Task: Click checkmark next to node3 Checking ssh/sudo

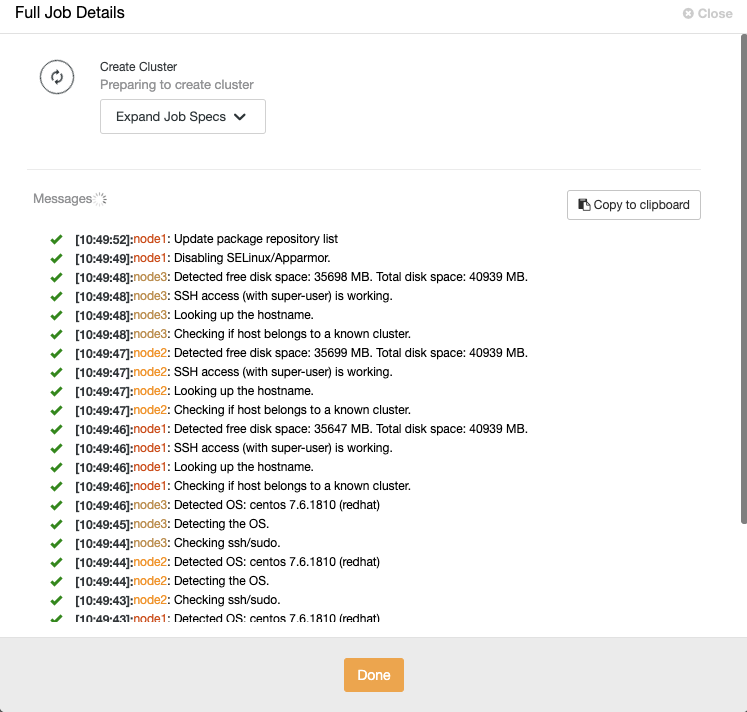Action: (56, 543)
